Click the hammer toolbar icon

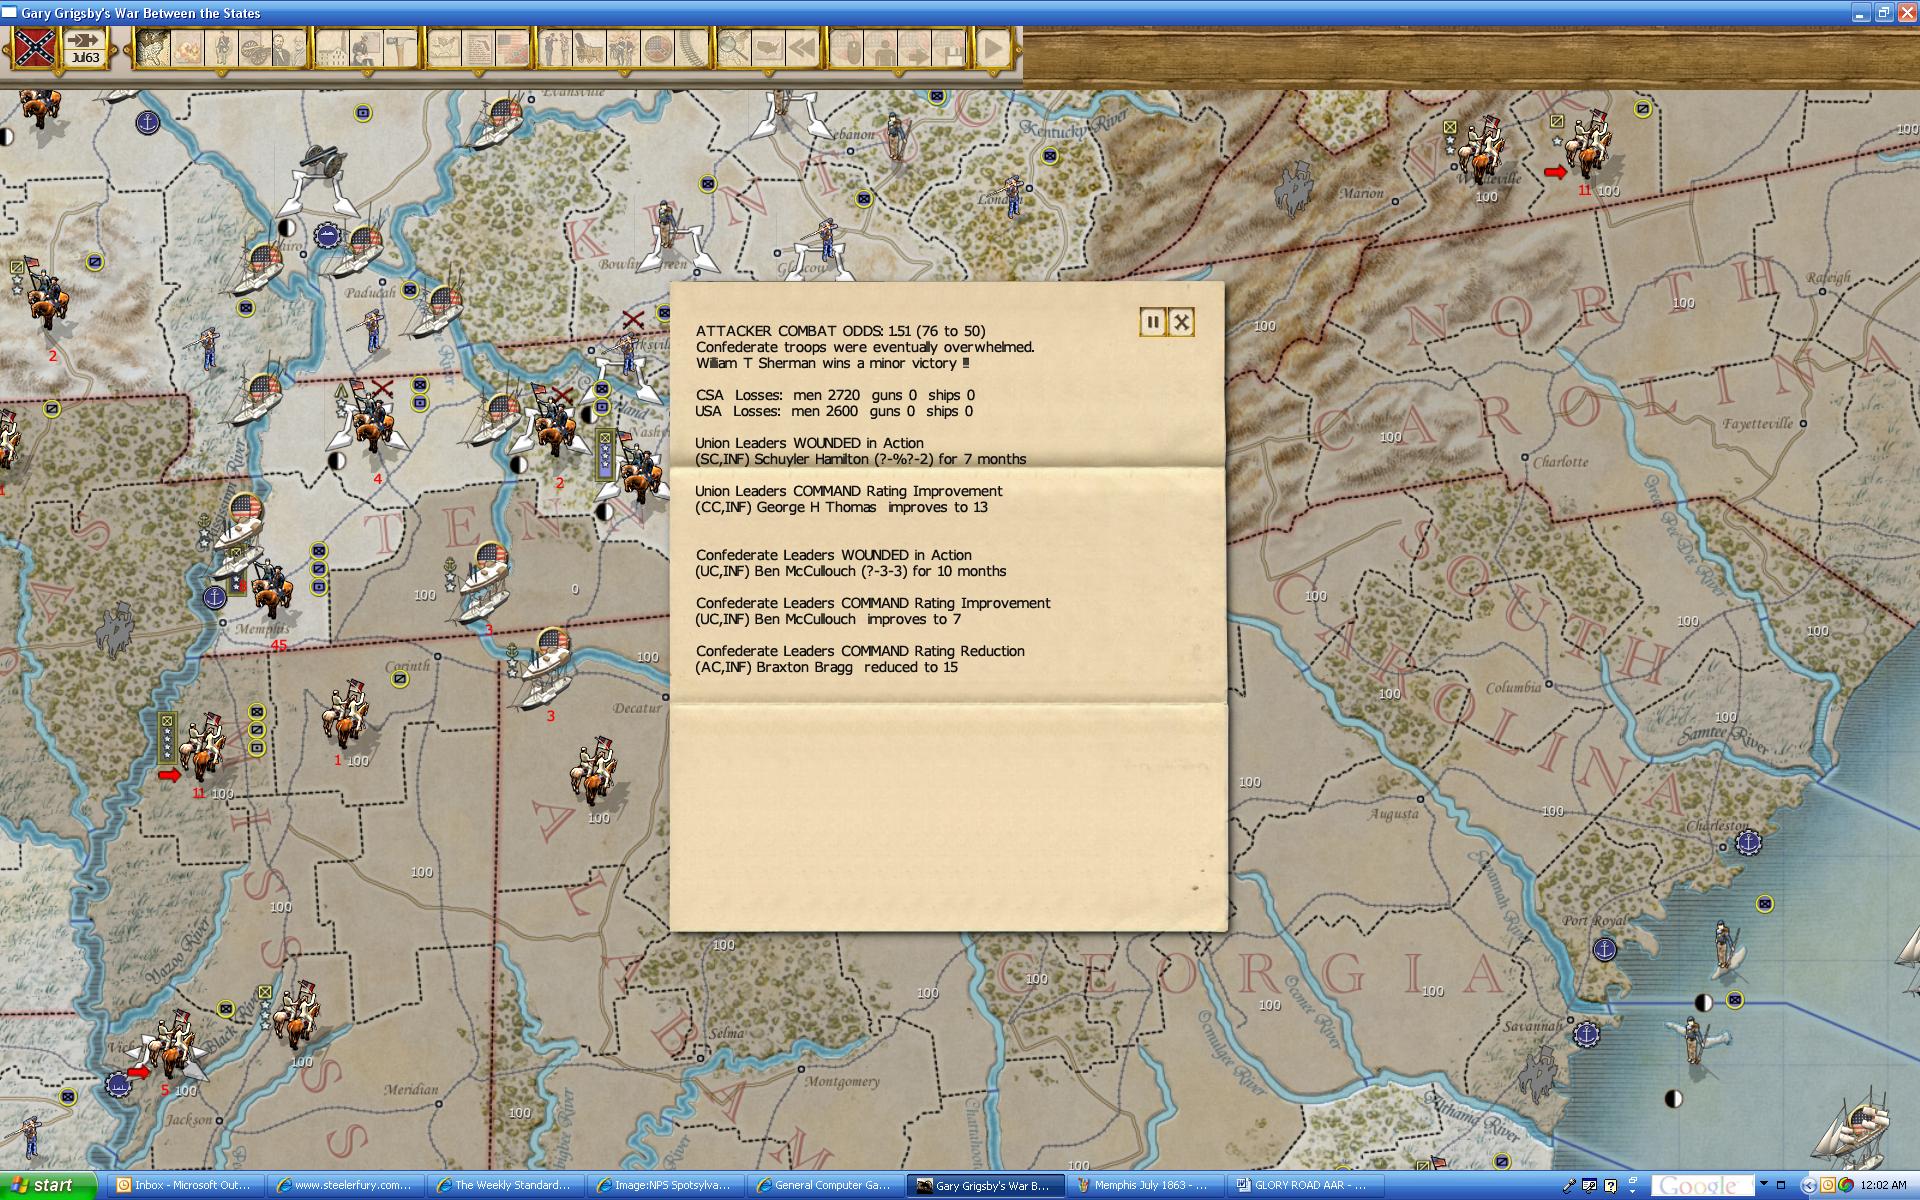point(401,48)
